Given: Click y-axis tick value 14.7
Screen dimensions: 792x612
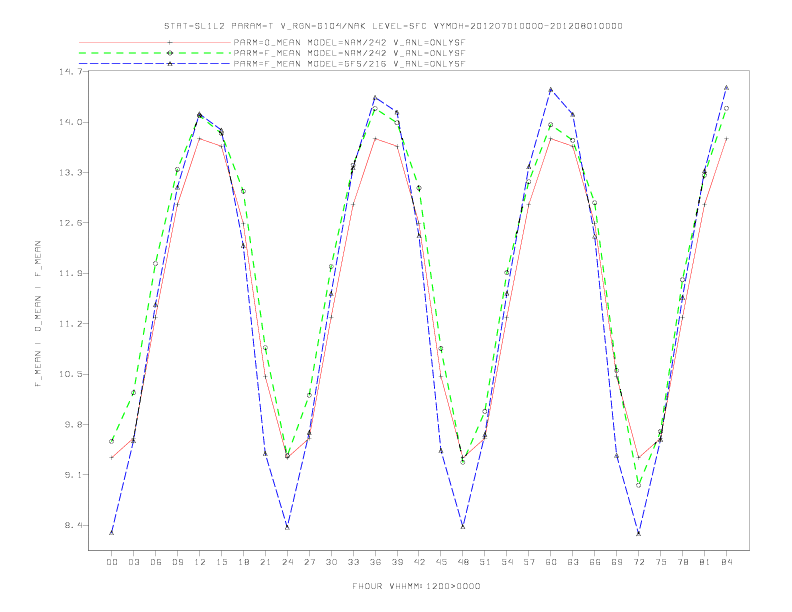Looking at the screenshot, I should (70, 72).
